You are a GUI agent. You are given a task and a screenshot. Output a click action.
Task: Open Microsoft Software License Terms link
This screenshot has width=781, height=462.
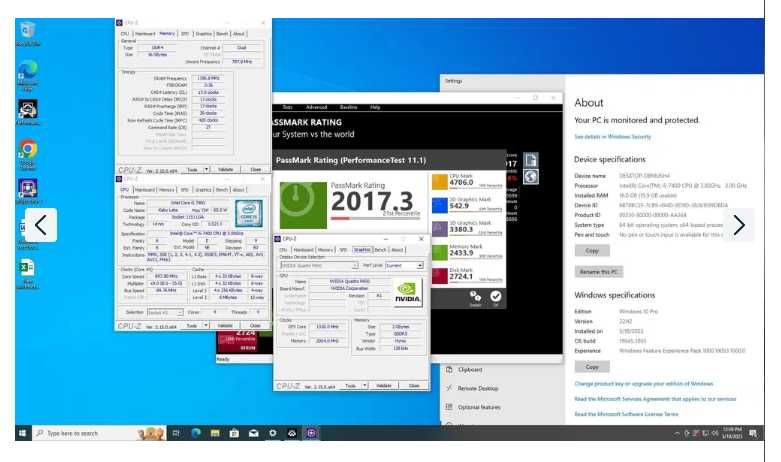[627, 414]
